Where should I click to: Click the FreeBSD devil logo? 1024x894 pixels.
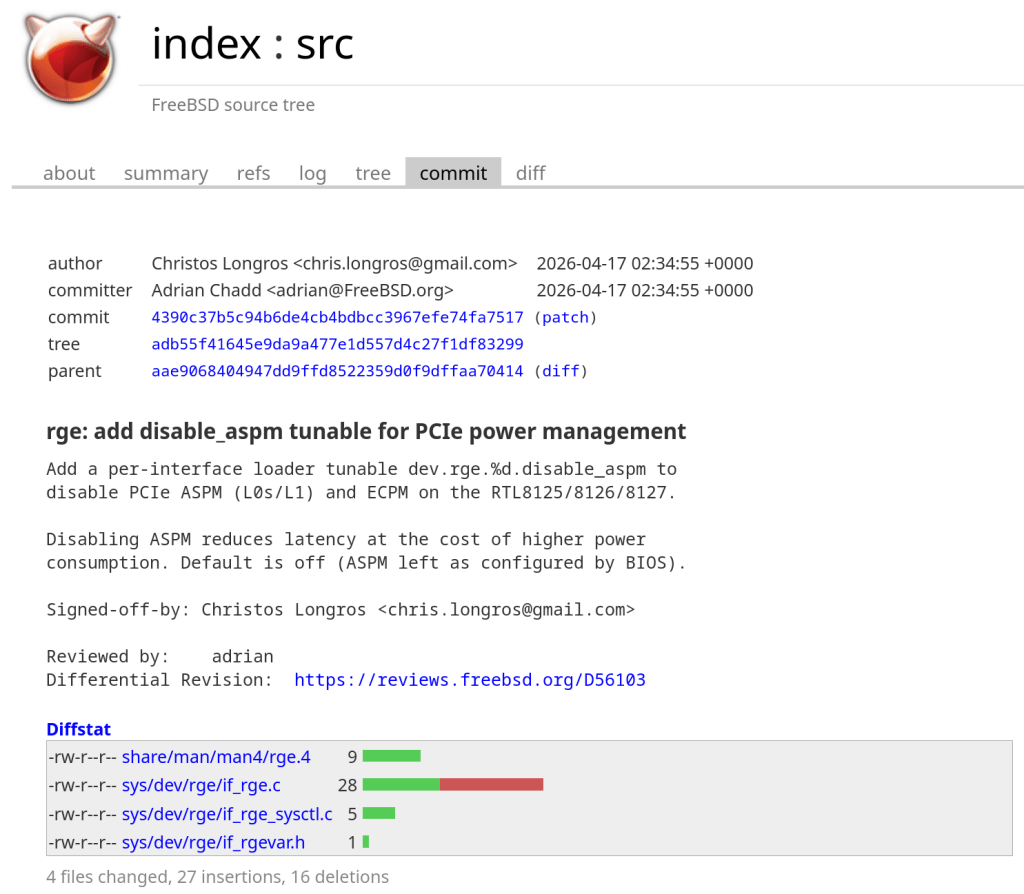coord(70,59)
